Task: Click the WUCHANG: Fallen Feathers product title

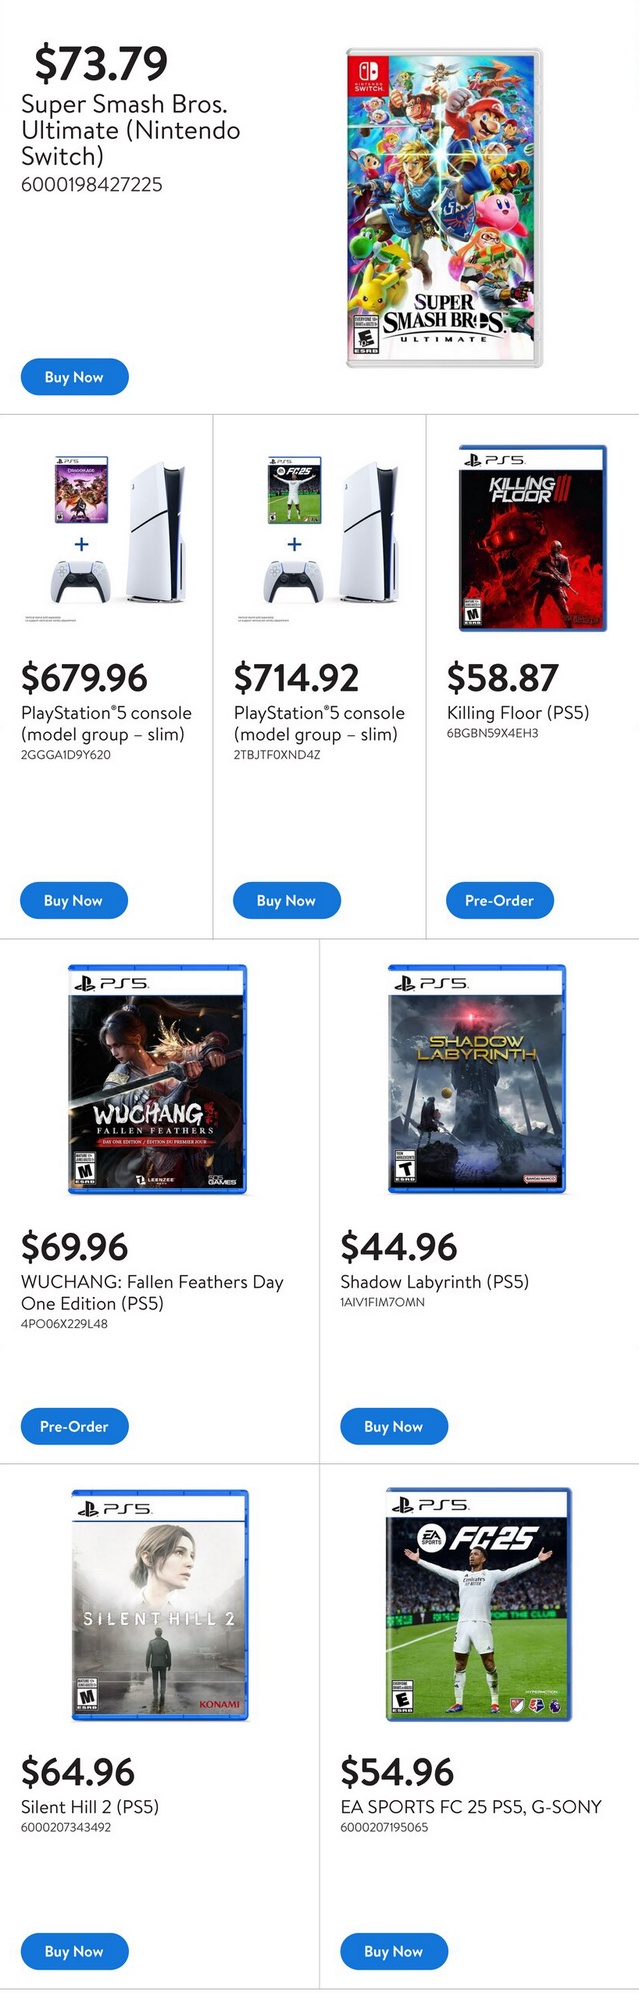Action: (x=152, y=1292)
